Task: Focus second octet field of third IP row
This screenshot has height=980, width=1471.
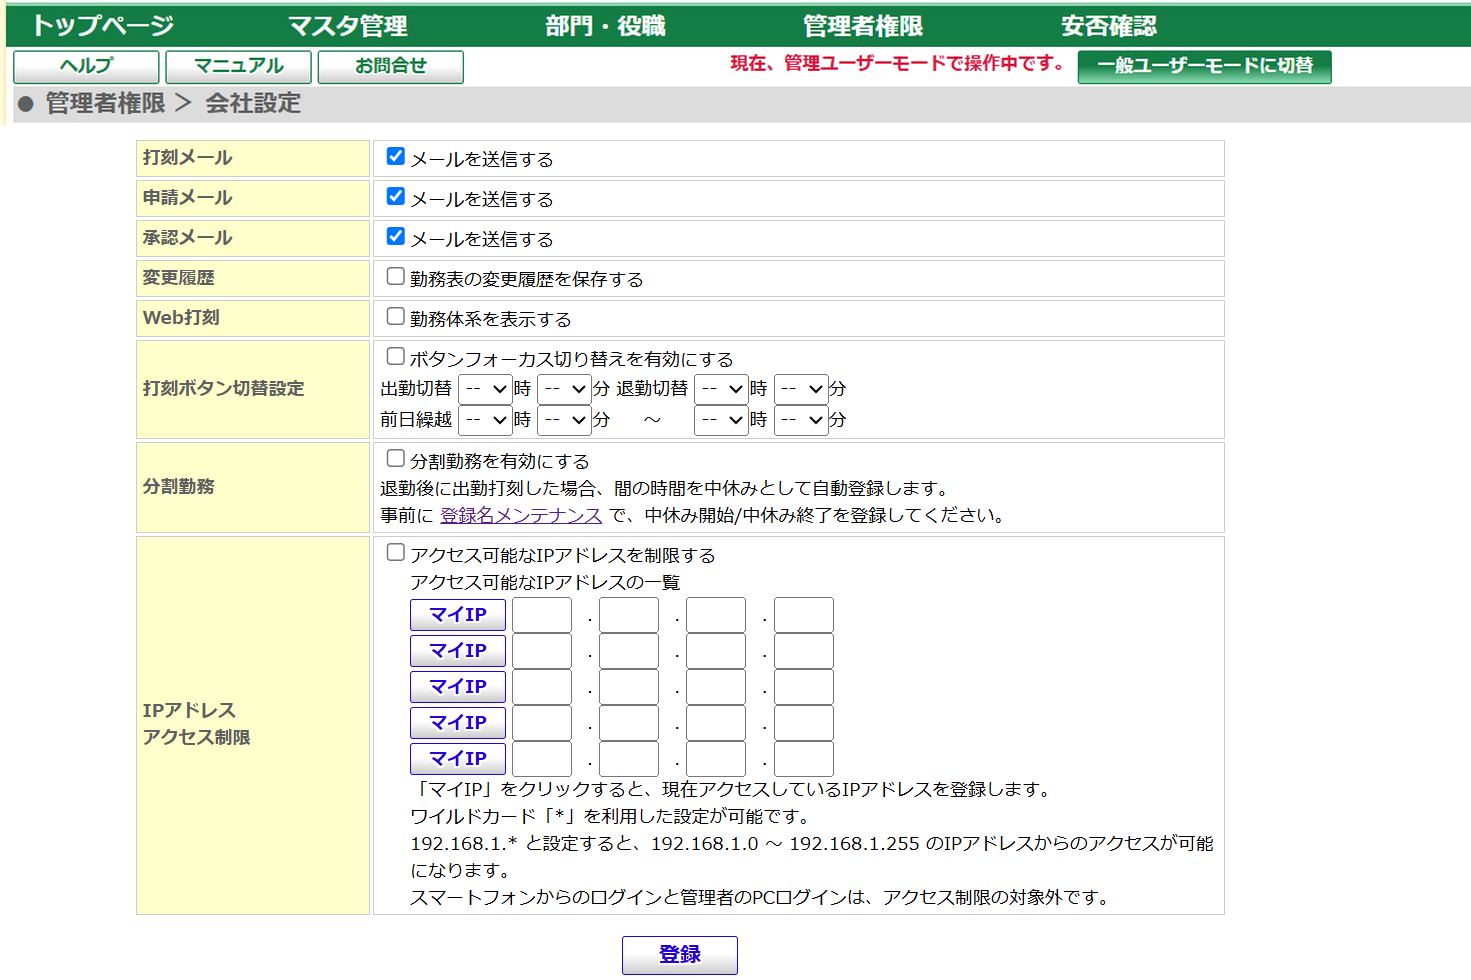Action: tap(629, 687)
